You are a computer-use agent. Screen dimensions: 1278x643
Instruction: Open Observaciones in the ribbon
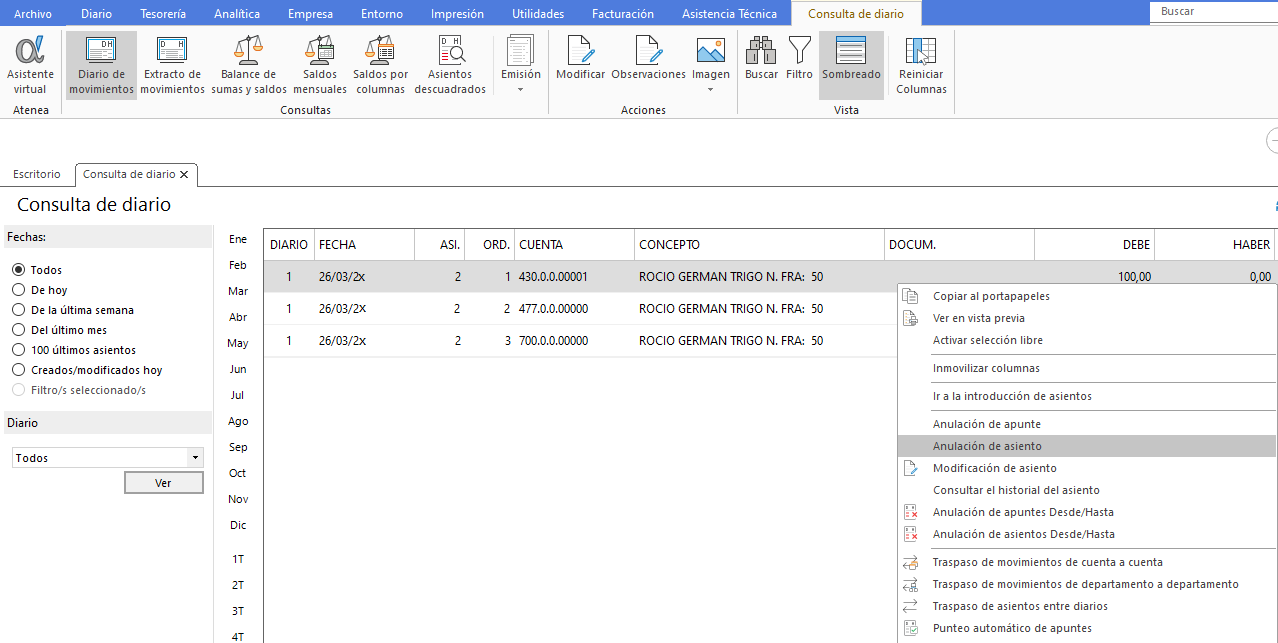pyautogui.click(x=649, y=60)
